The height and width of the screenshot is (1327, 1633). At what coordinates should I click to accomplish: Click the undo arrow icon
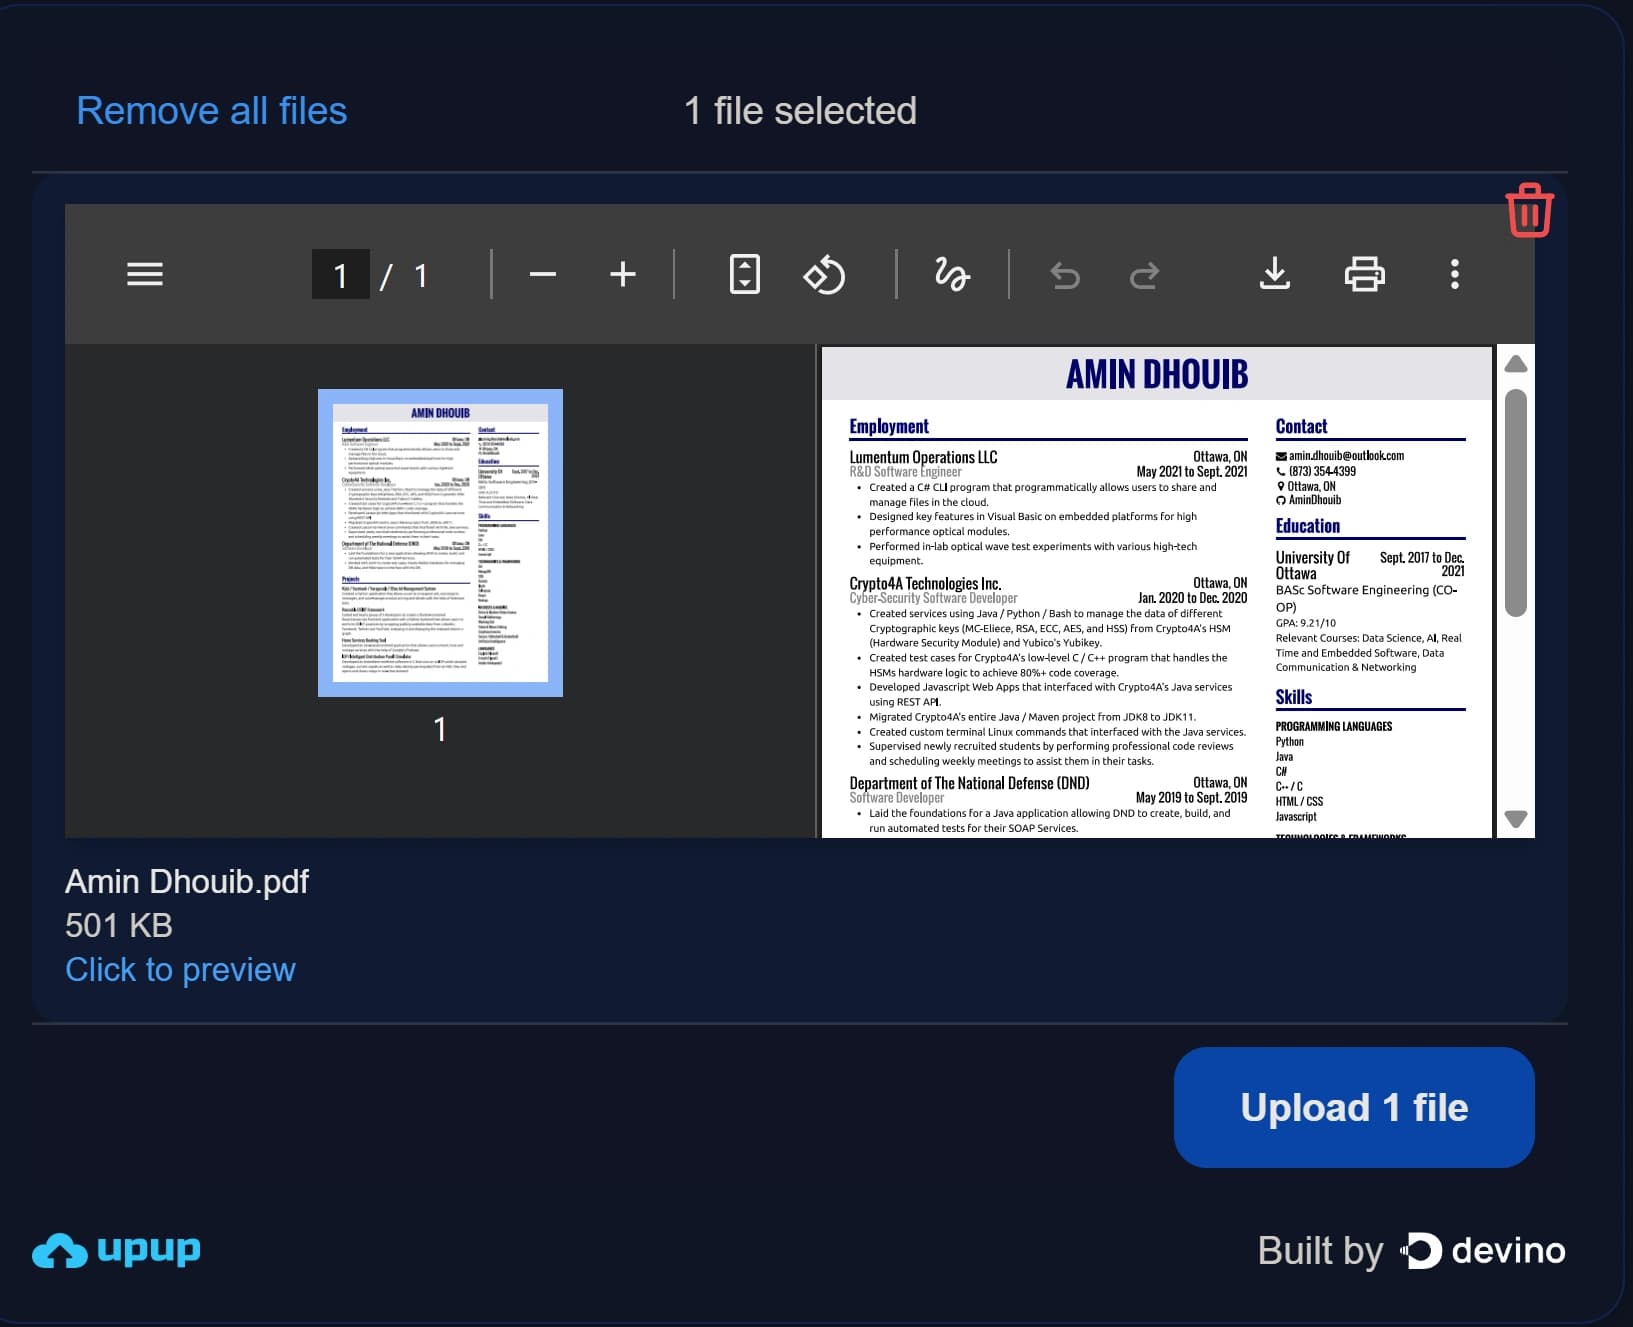(x=1065, y=275)
